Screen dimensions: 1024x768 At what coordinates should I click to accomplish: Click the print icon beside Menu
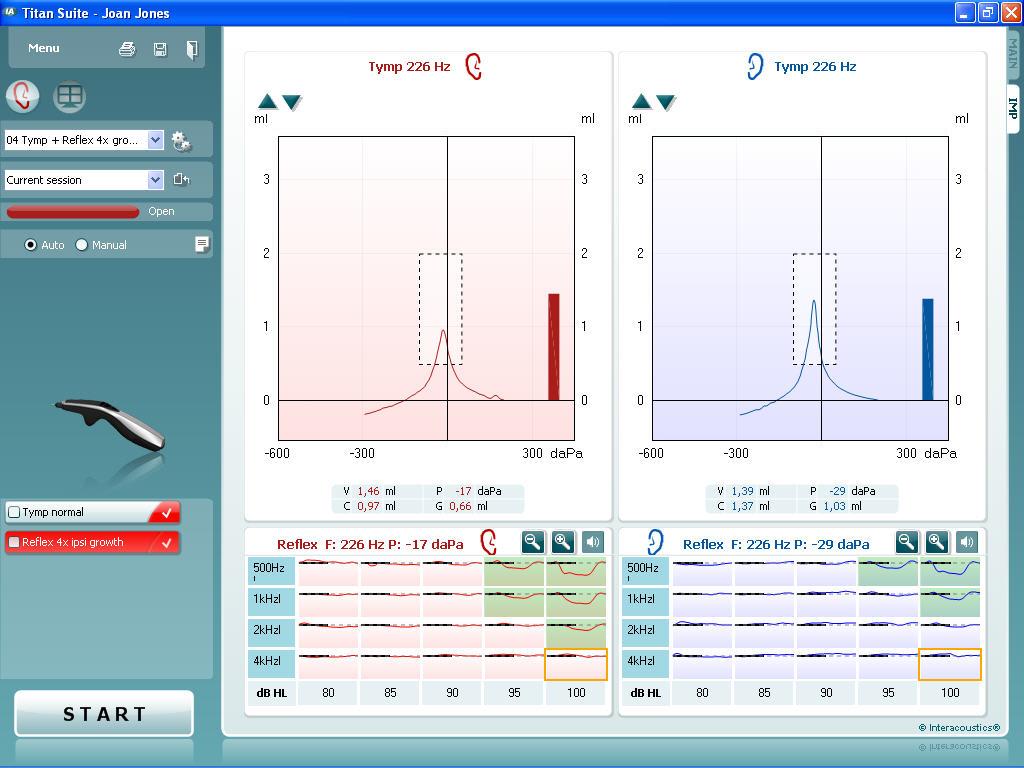point(127,49)
